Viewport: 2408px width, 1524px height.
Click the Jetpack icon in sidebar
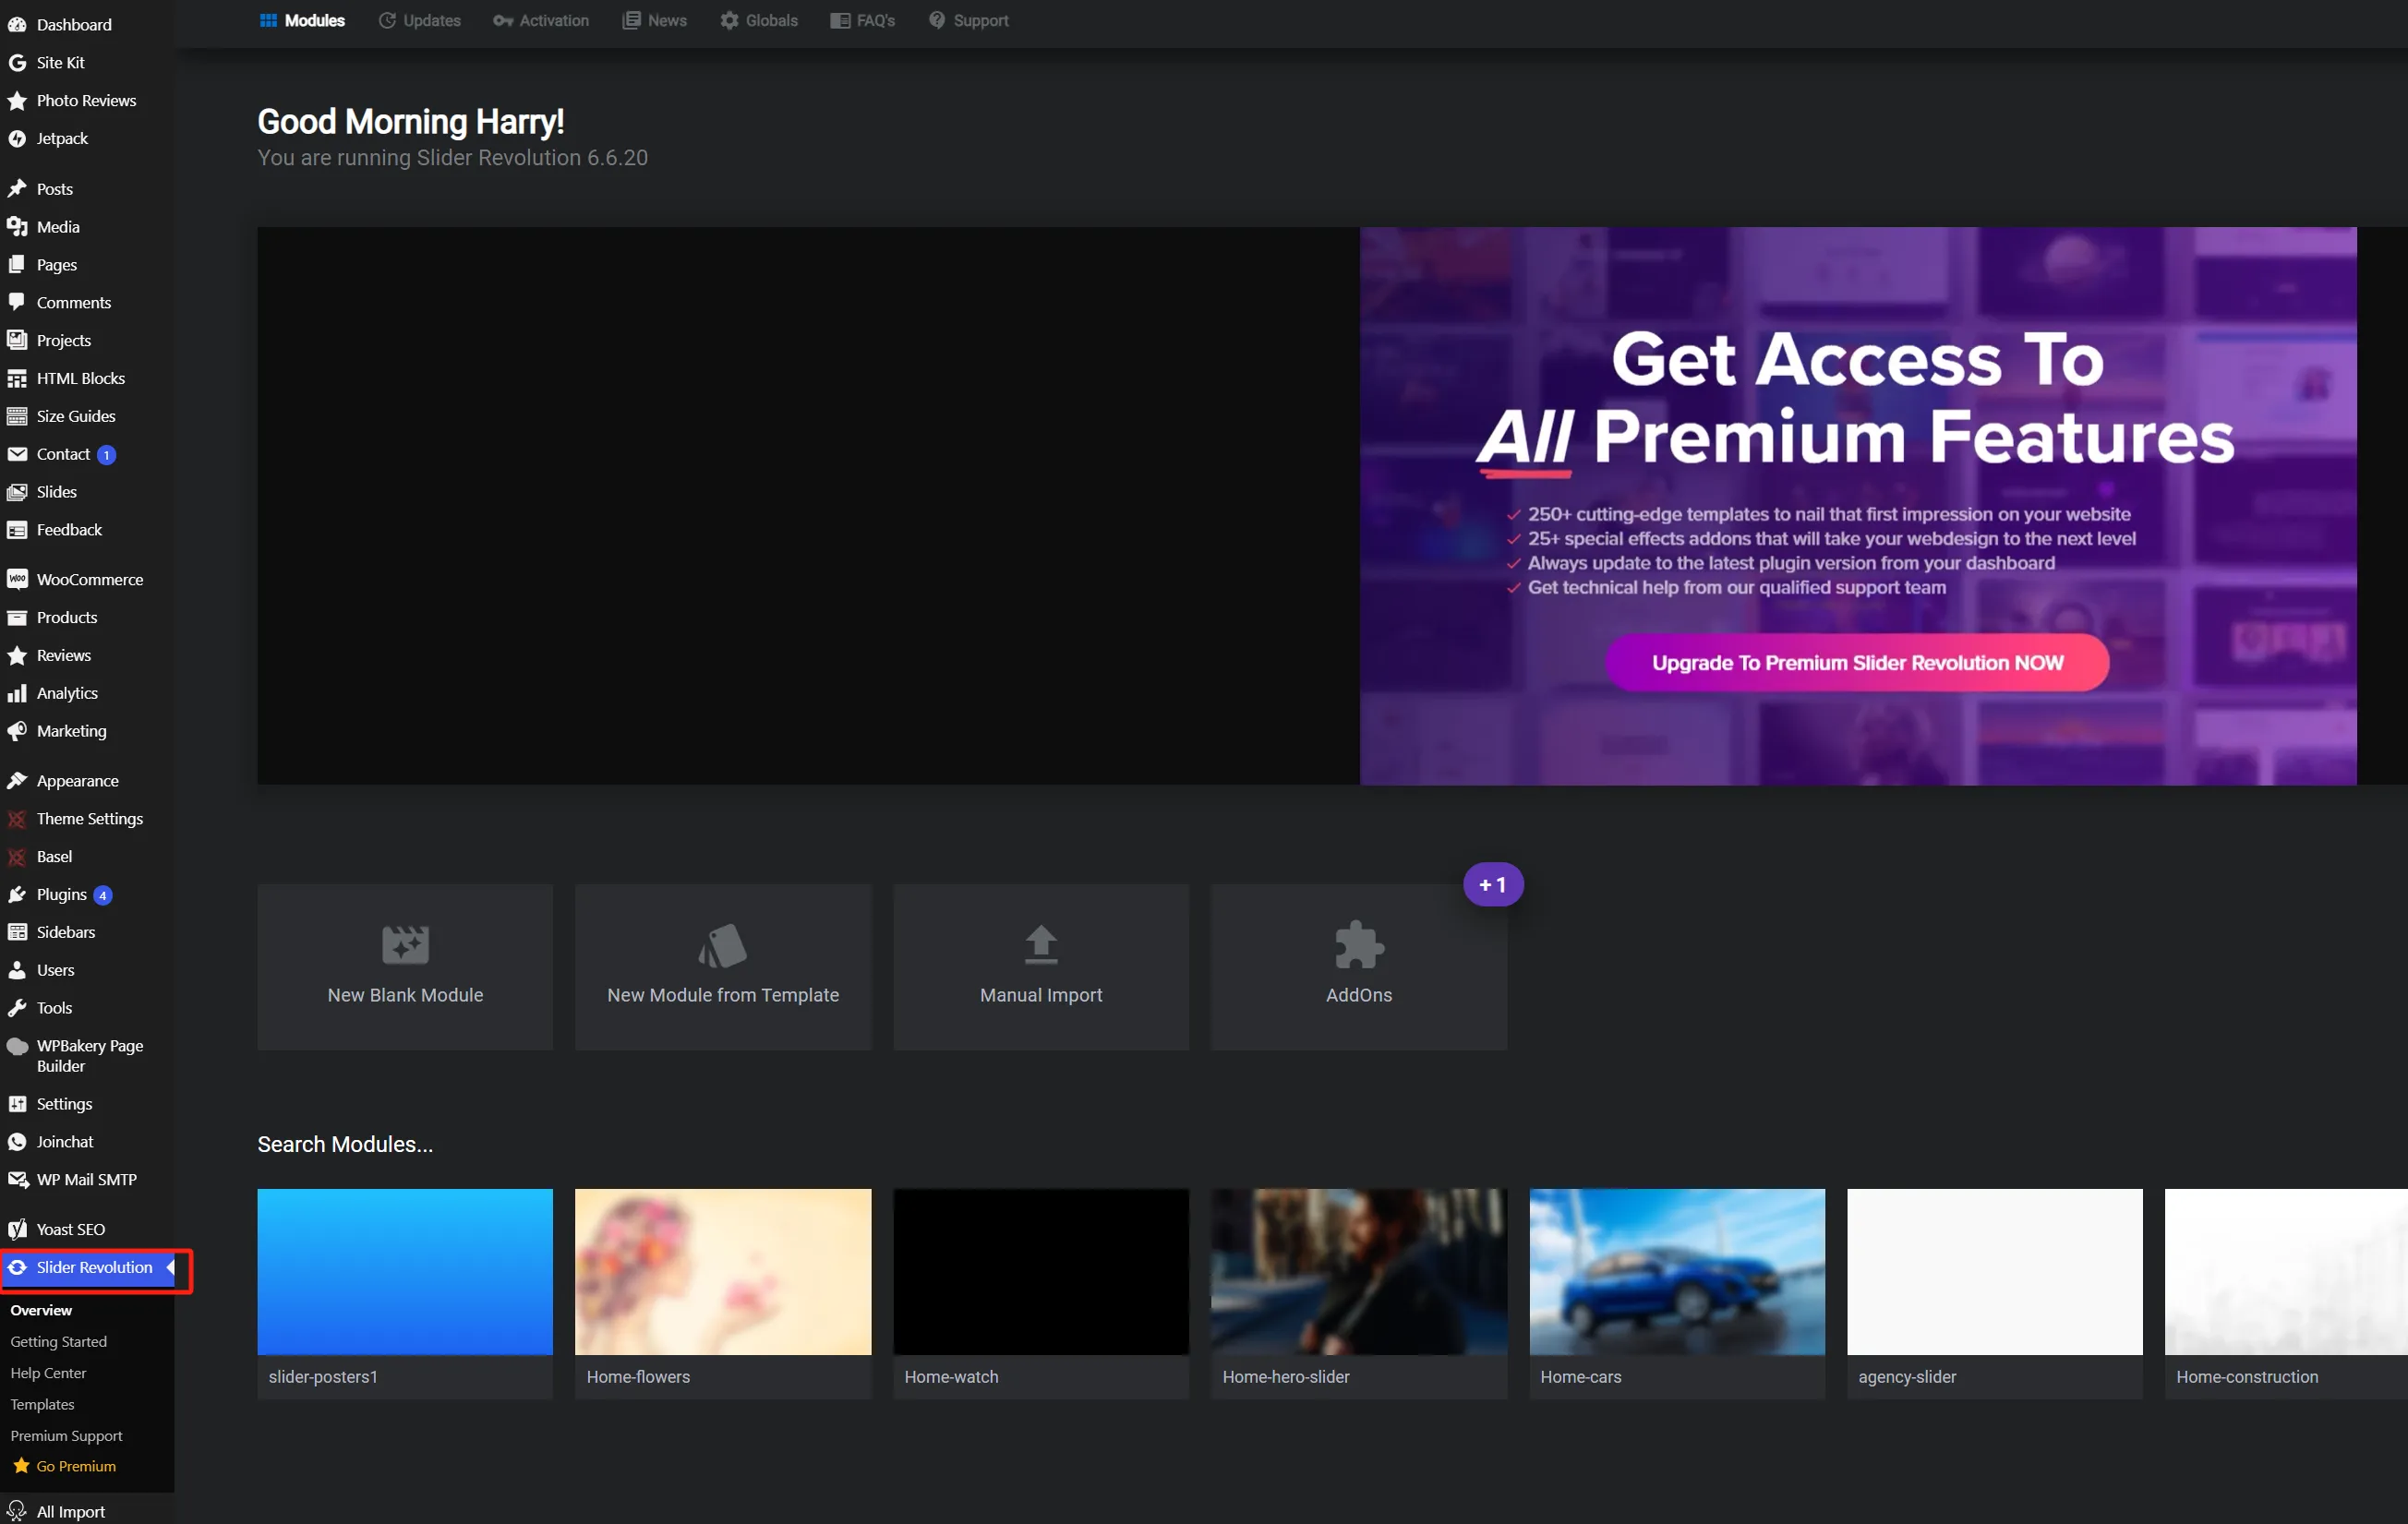19,137
